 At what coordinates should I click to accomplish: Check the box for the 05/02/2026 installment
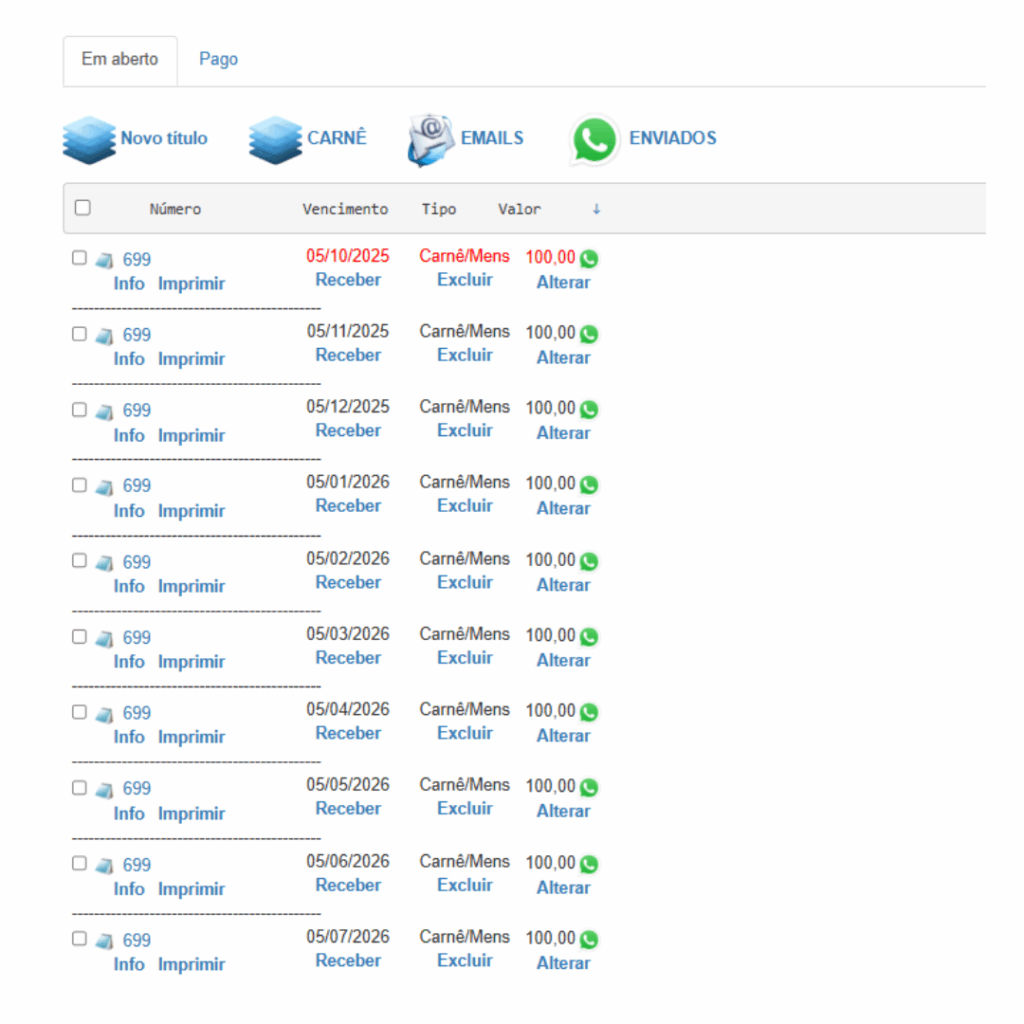click(80, 560)
